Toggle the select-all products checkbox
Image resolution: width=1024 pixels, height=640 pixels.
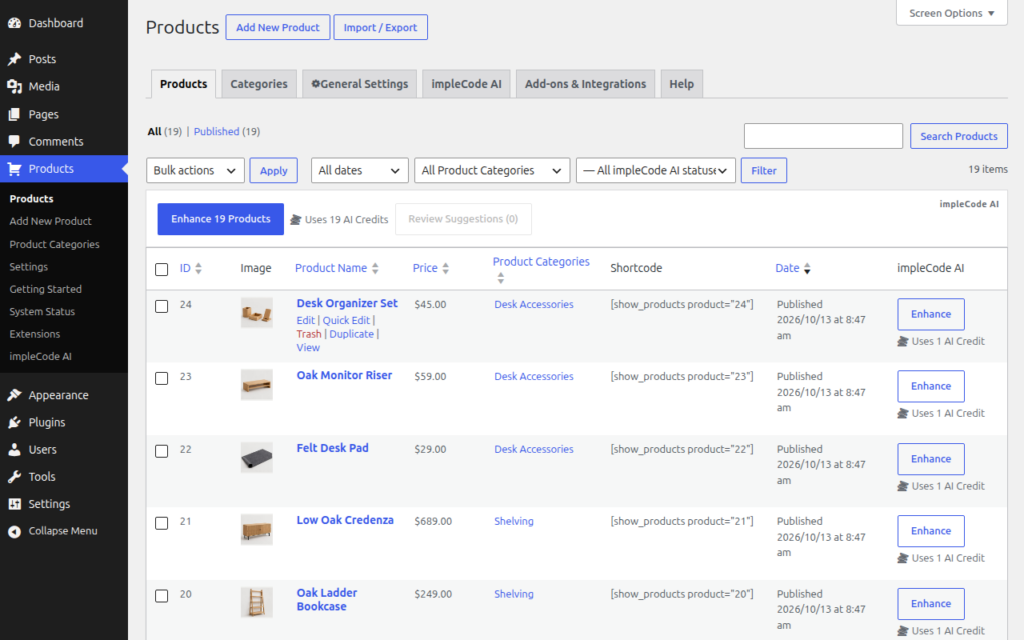tap(161, 269)
